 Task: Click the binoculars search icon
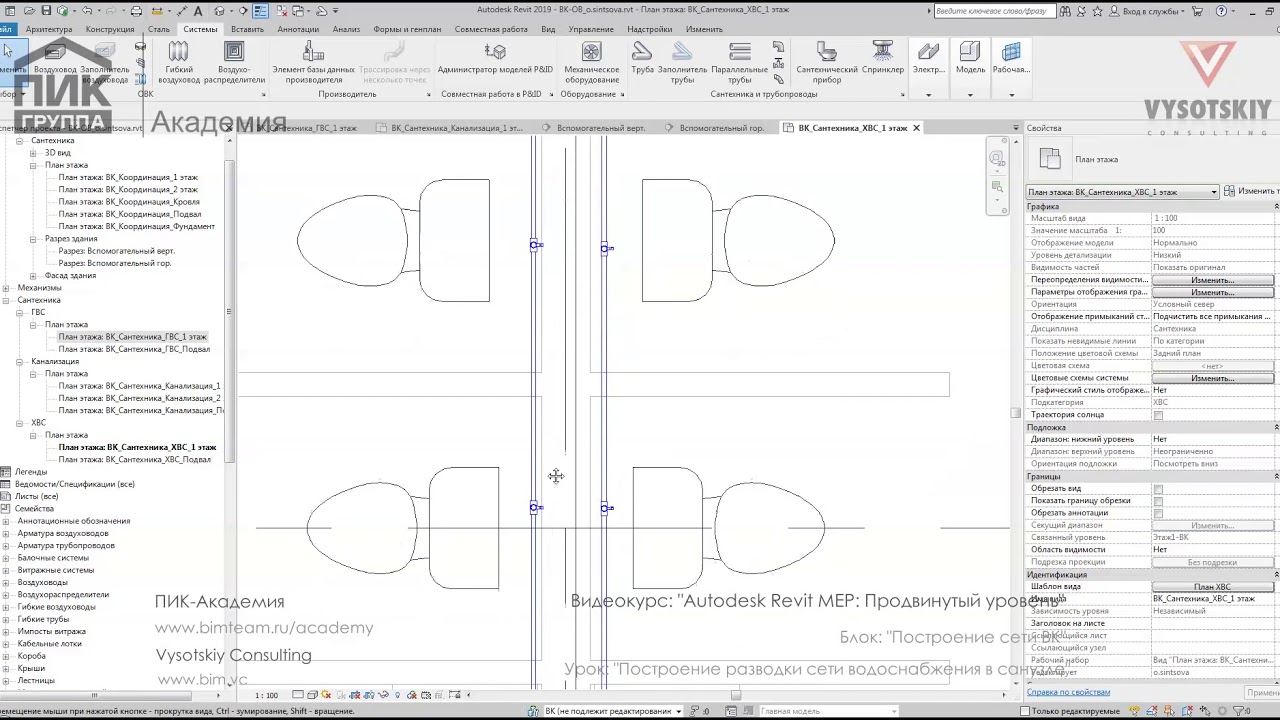[x=1065, y=11]
